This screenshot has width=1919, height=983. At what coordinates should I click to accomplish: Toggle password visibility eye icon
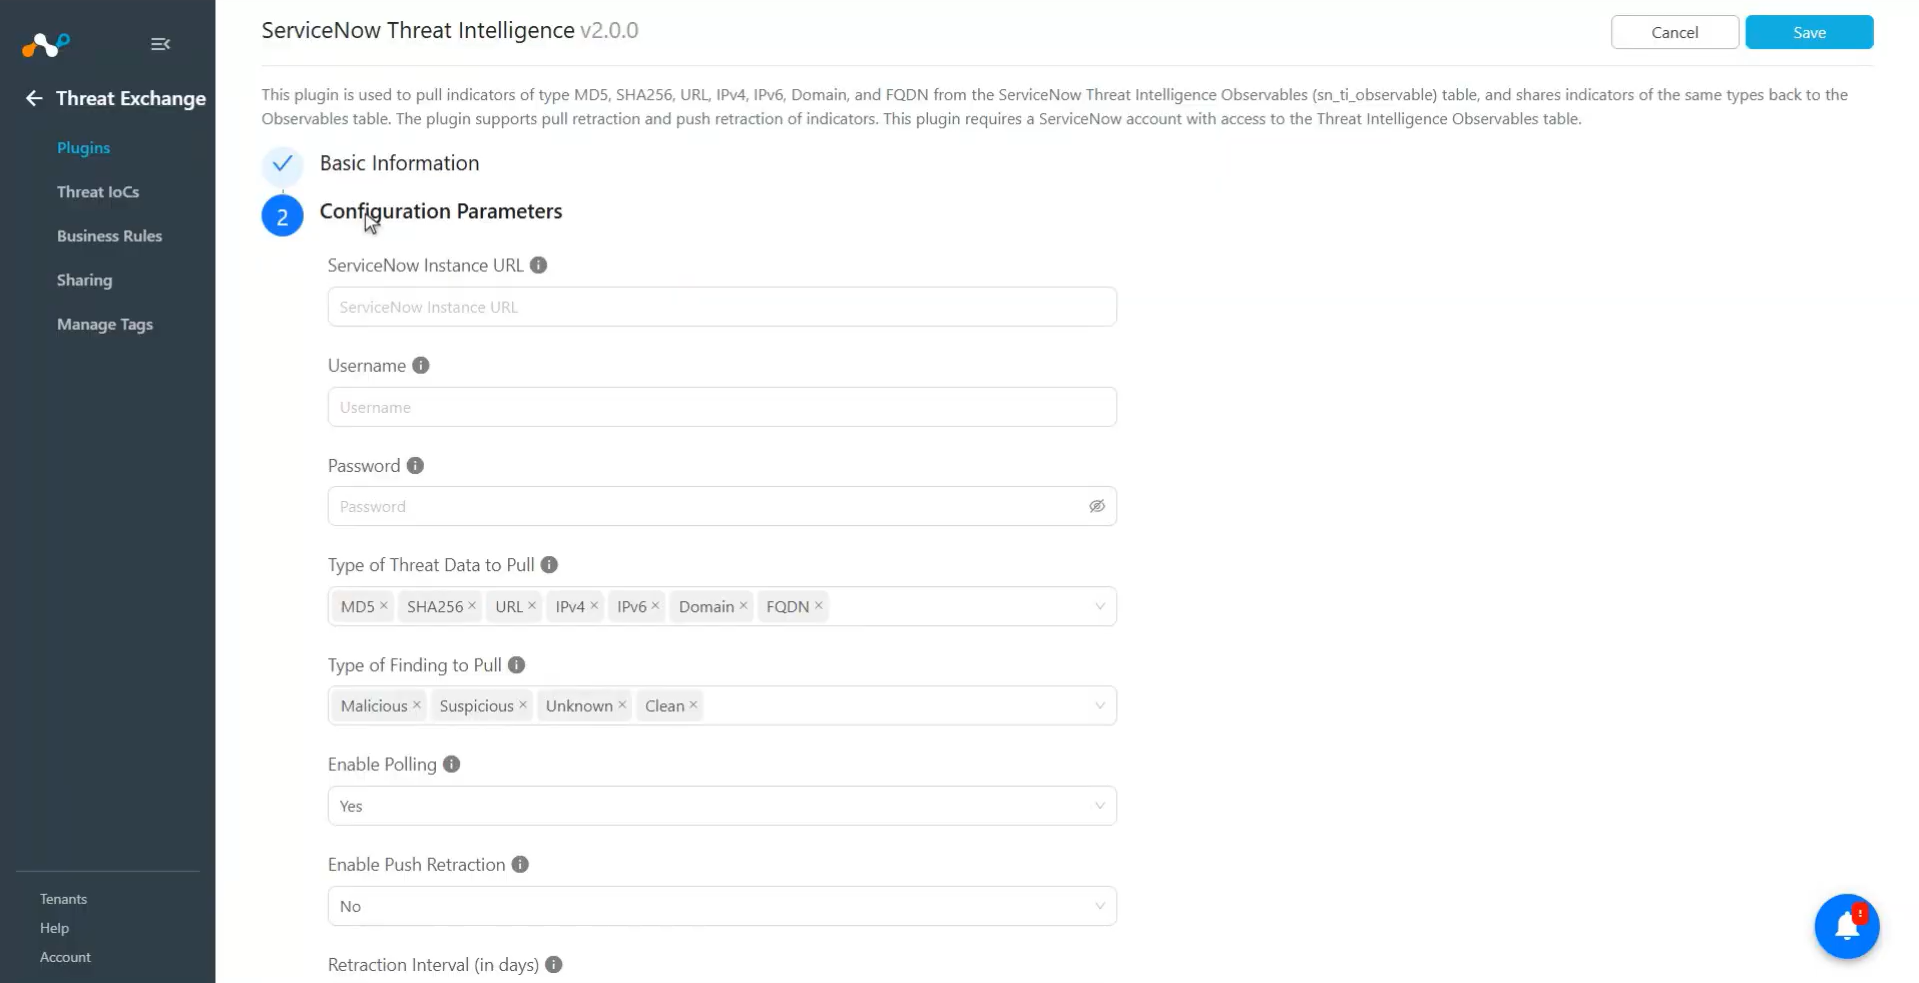tap(1097, 506)
